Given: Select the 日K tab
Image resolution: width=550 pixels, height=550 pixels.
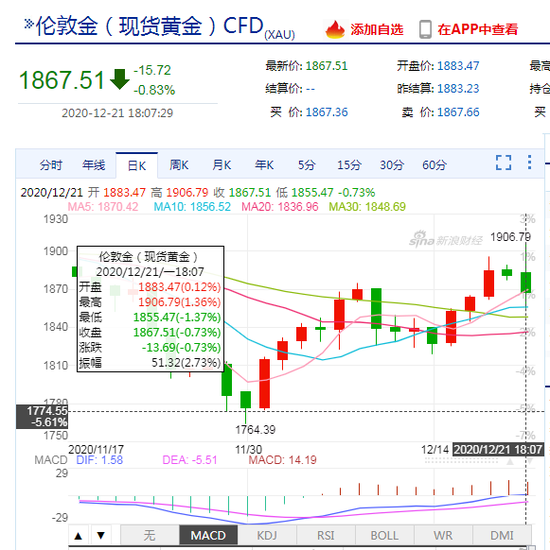Looking at the screenshot, I should pos(137,166).
